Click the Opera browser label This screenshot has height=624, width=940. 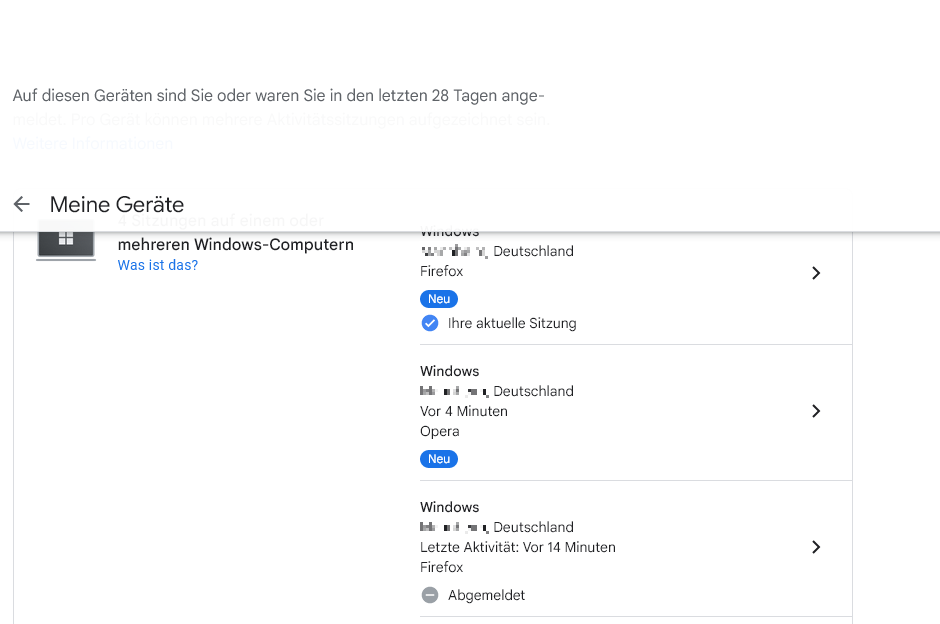pyautogui.click(x=440, y=431)
